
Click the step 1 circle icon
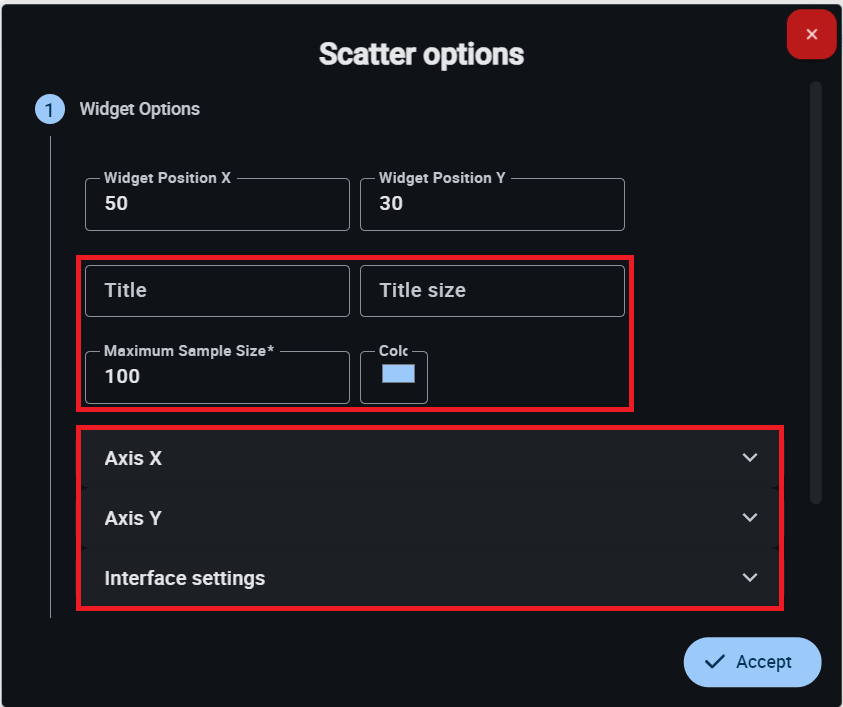tap(50, 109)
